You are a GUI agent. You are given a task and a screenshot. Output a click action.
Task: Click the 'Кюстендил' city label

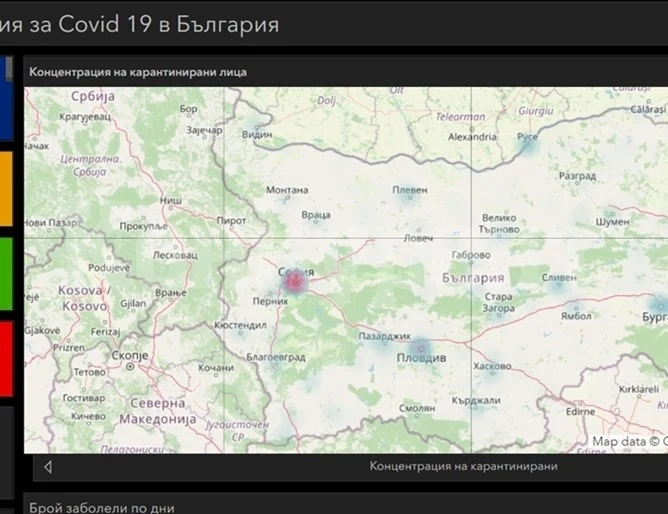240,325
